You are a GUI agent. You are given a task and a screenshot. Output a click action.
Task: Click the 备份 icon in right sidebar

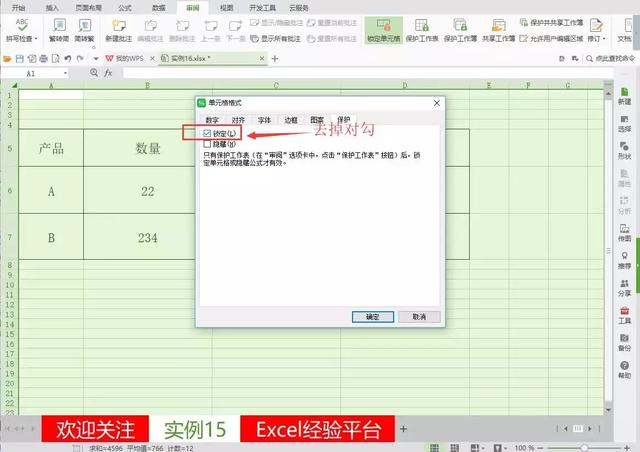click(624, 343)
